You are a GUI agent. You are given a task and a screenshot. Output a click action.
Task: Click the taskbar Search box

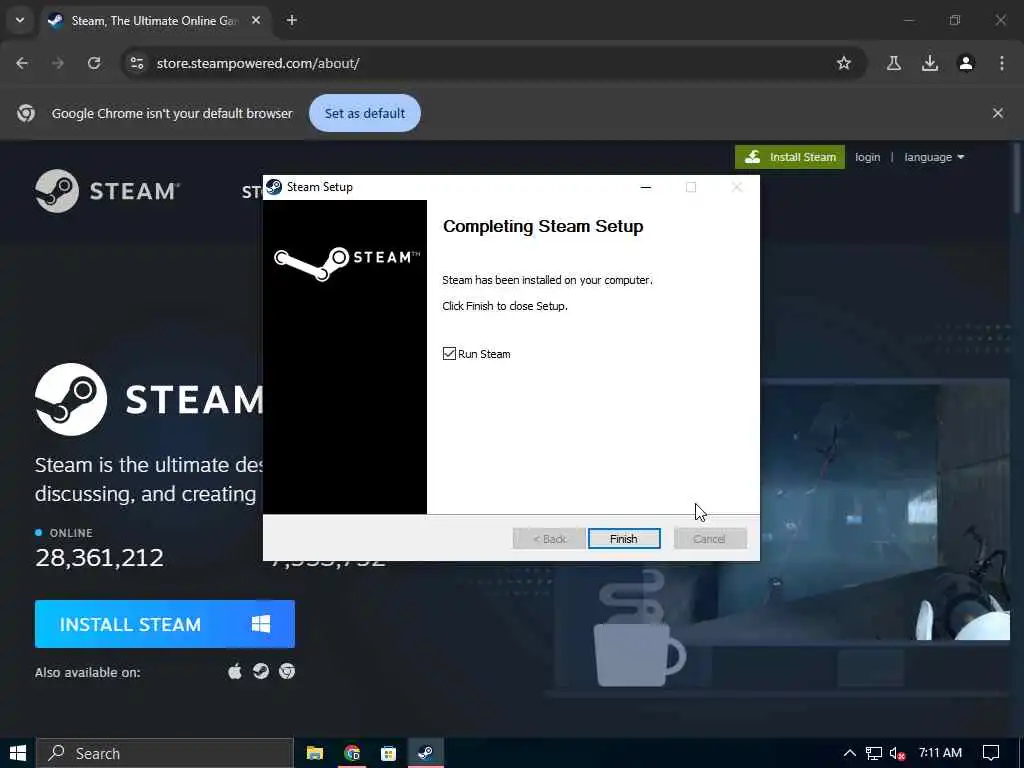tap(165, 753)
